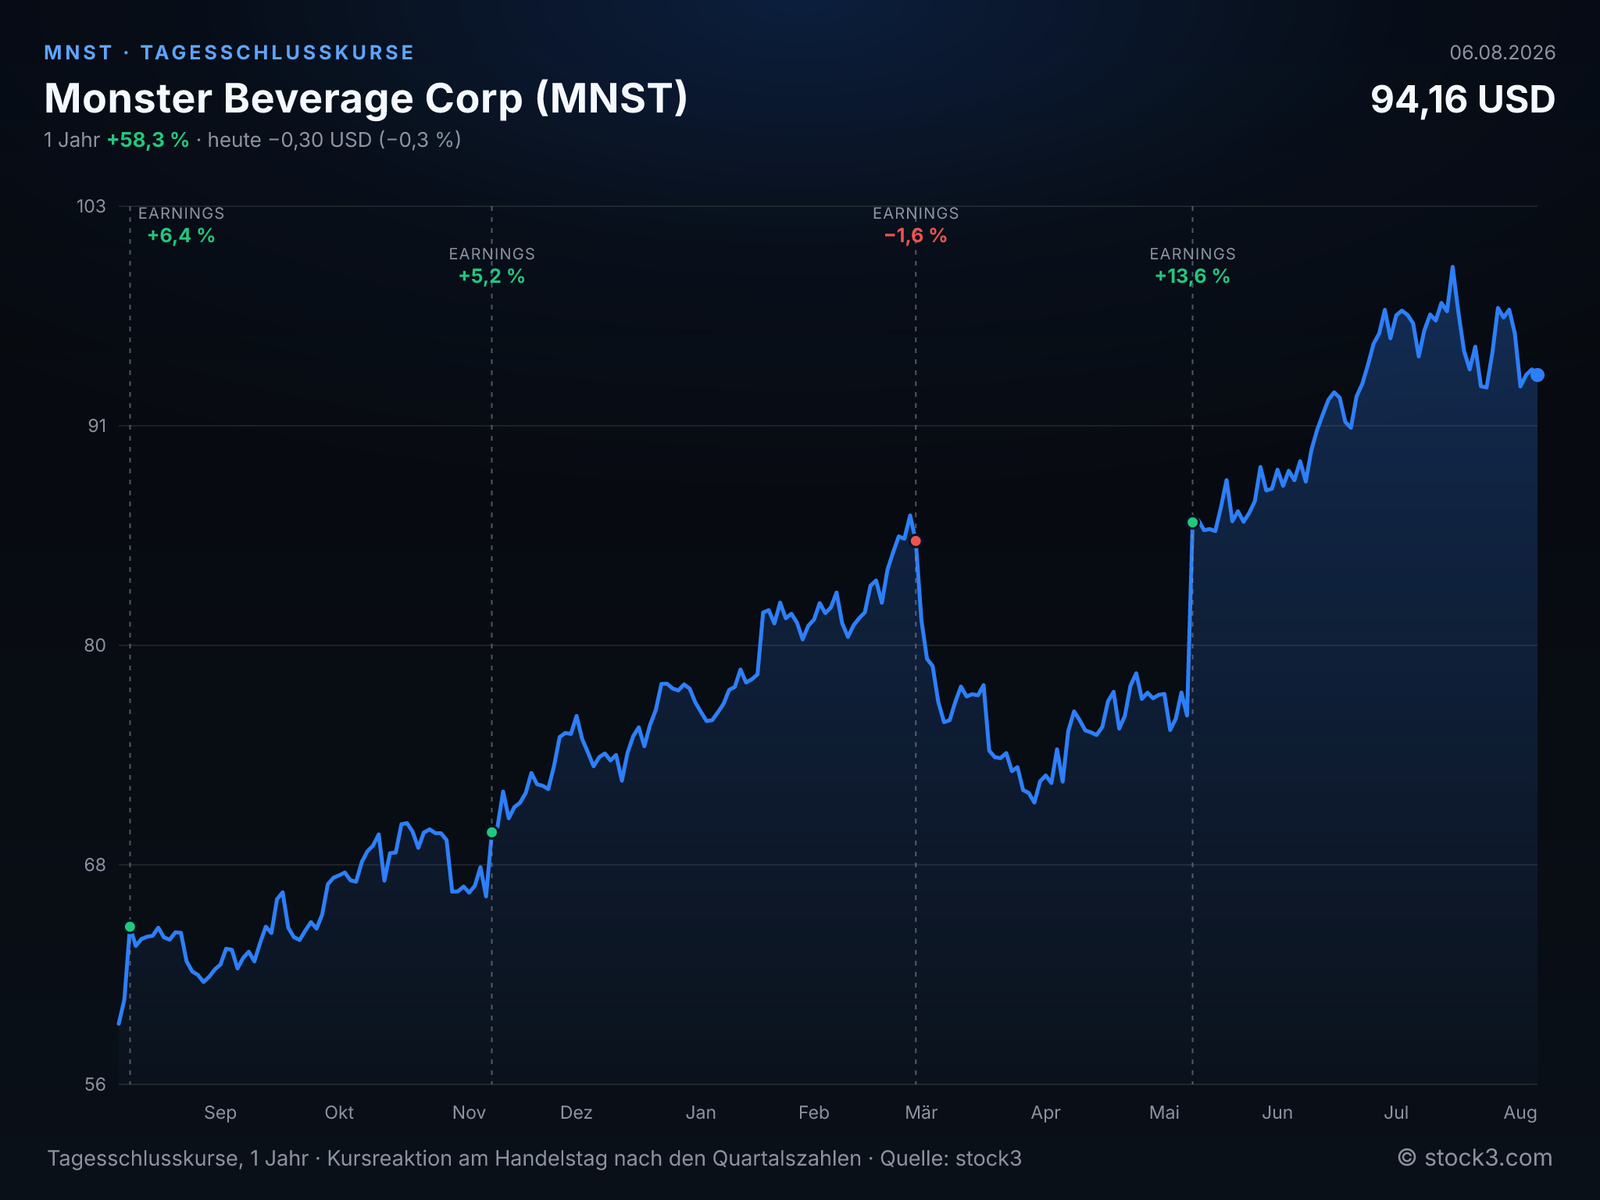1600x1200 pixels.
Task: Select the '+13,6 %' earnings reaction label
Action: point(1193,276)
